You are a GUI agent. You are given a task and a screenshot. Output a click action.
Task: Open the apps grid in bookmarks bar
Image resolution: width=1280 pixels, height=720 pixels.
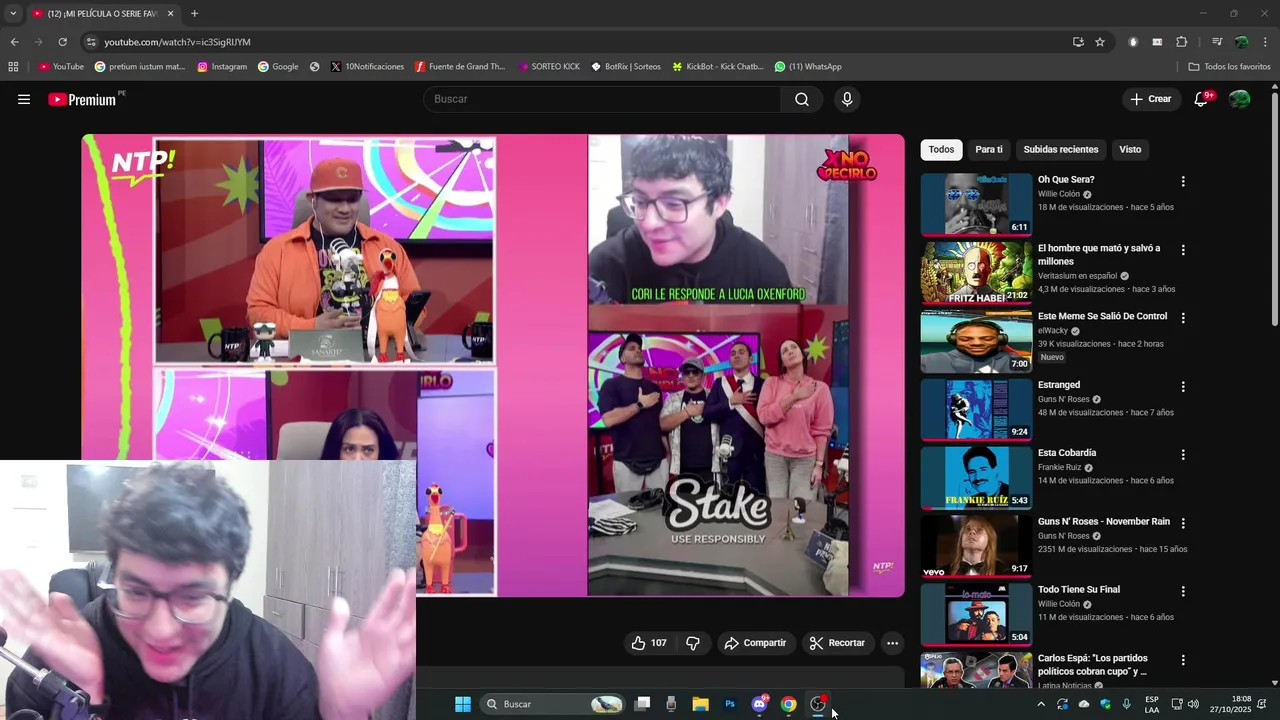coord(13,67)
